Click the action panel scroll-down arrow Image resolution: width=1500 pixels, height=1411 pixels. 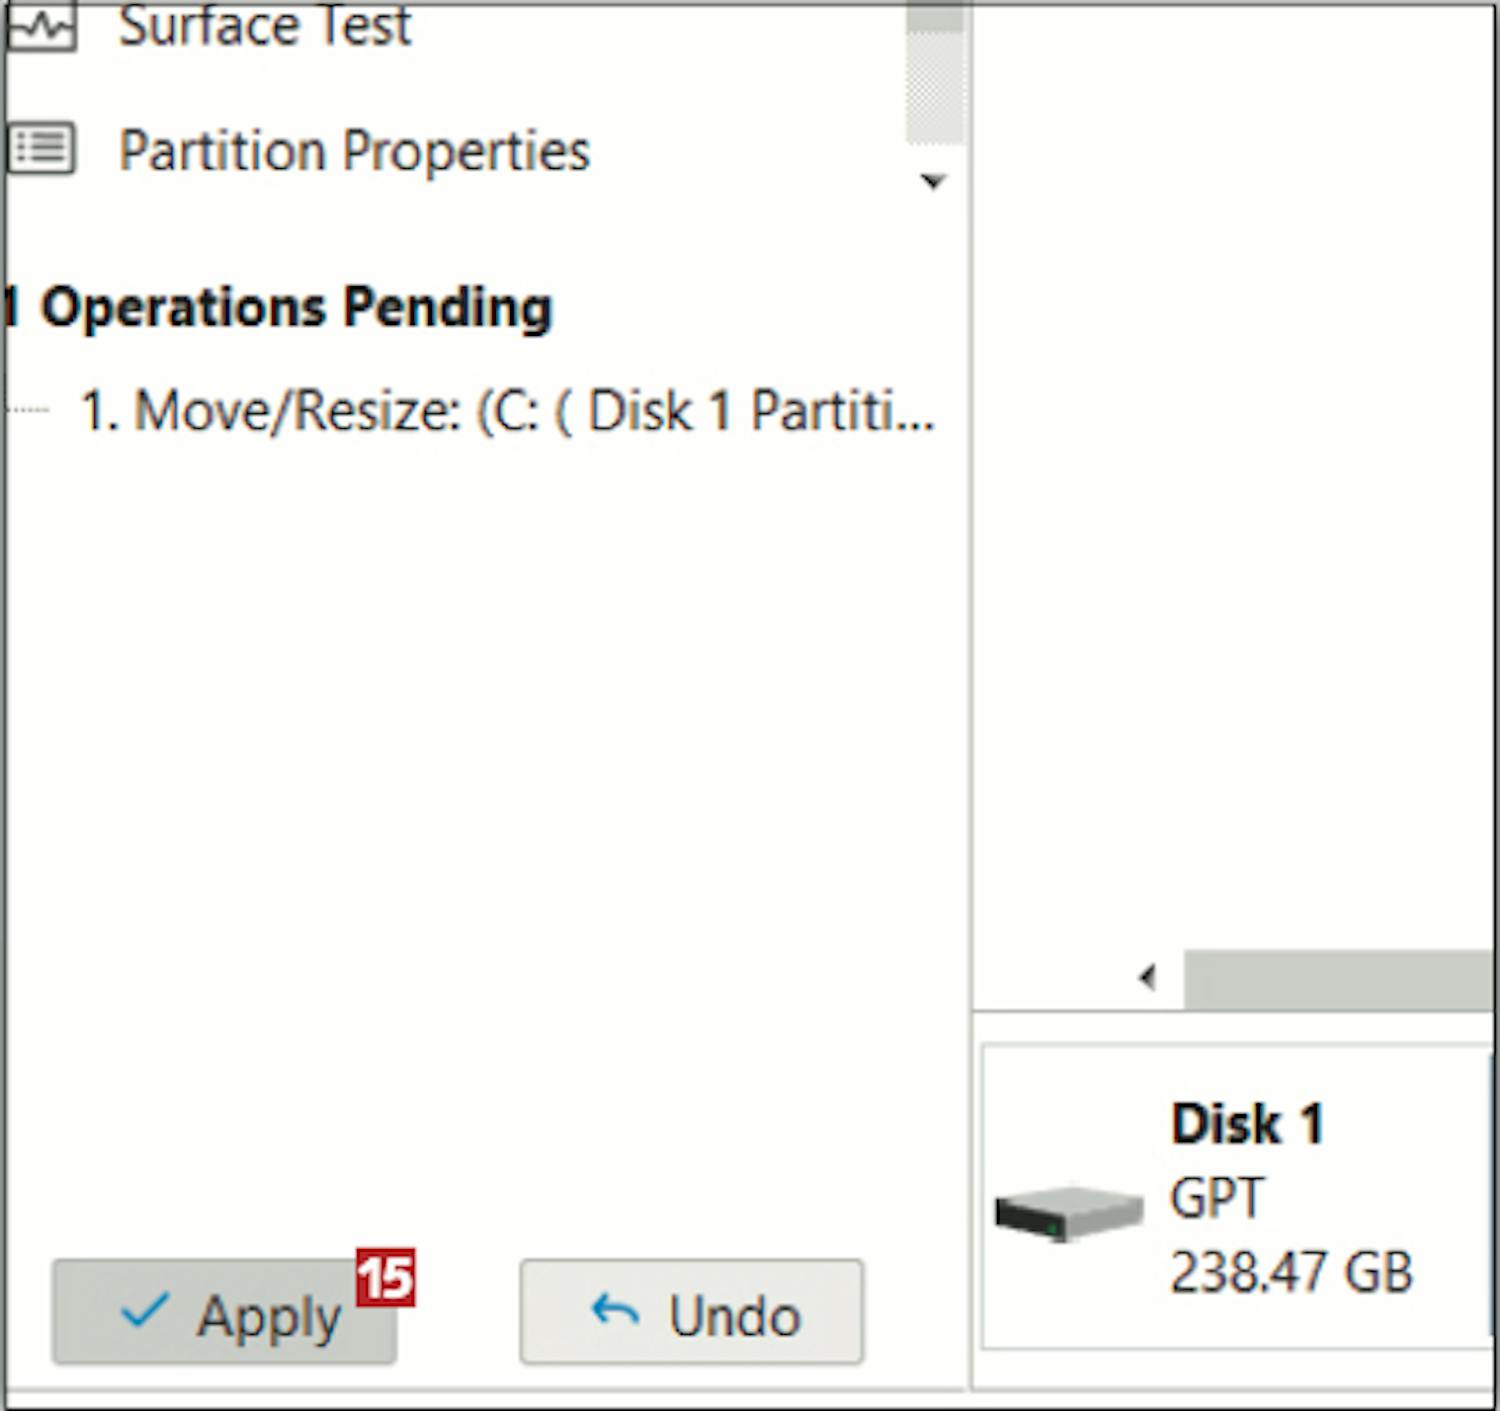coord(933,181)
